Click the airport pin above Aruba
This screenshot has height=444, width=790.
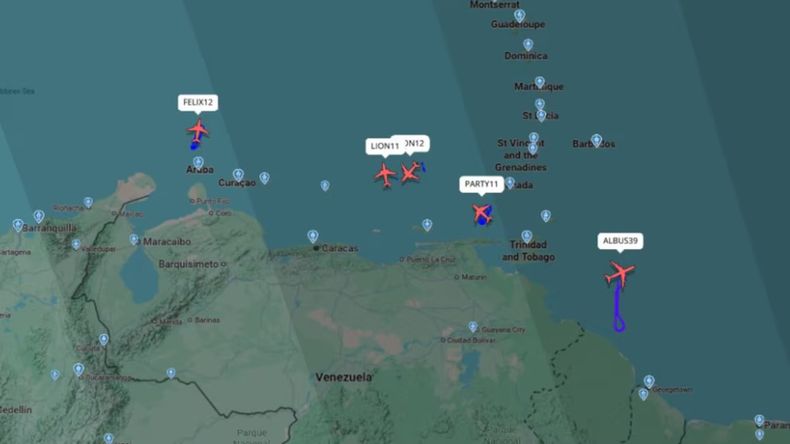[x=199, y=162]
